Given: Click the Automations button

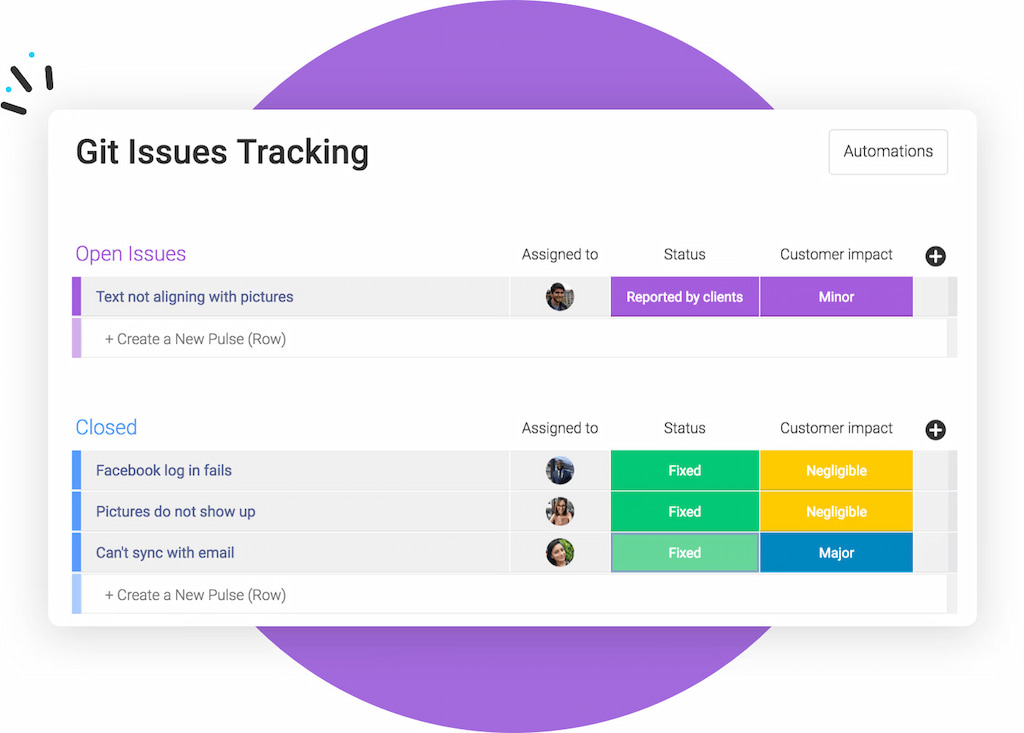Looking at the screenshot, I should [x=887, y=151].
